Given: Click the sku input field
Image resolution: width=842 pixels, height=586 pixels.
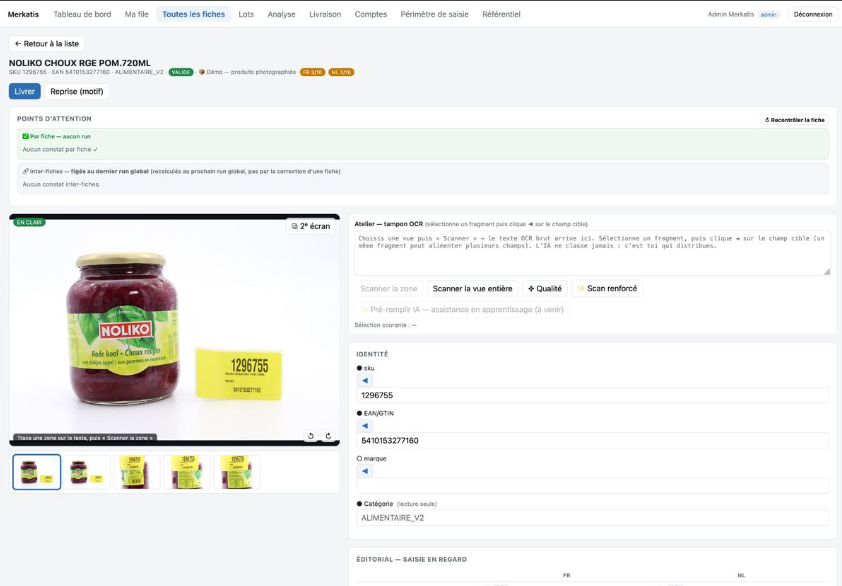Looking at the screenshot, I should pyautogui.click(x=592, y=395).
